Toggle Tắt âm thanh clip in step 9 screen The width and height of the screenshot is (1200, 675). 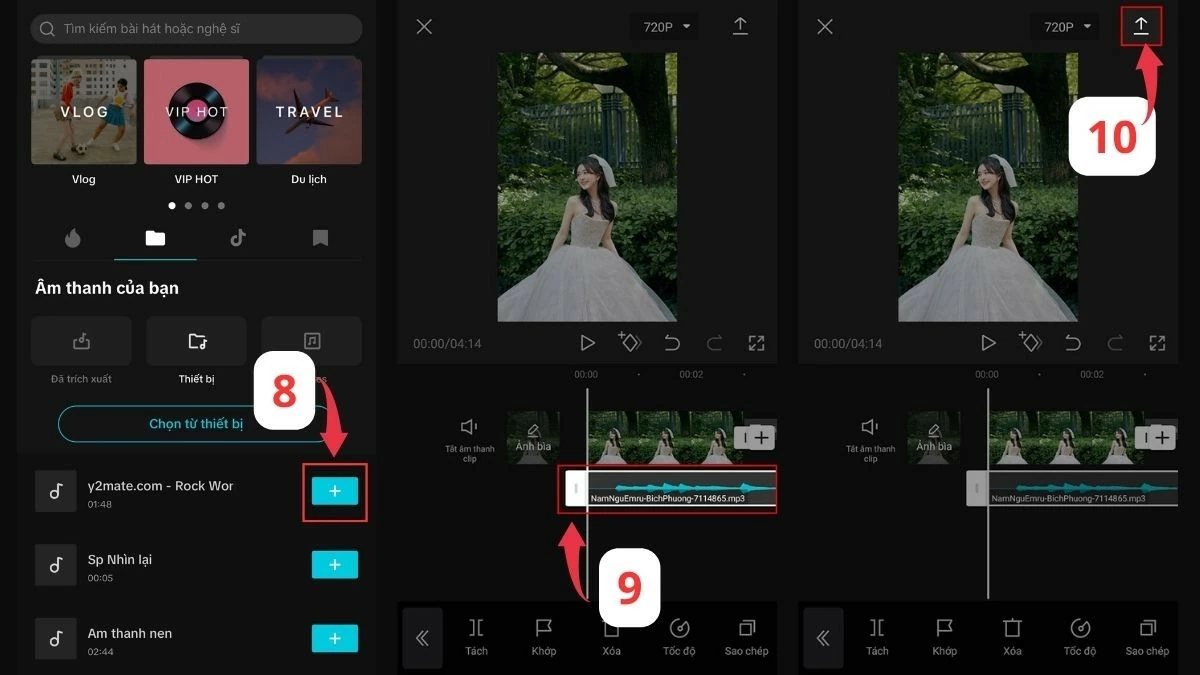coord(469,436)
